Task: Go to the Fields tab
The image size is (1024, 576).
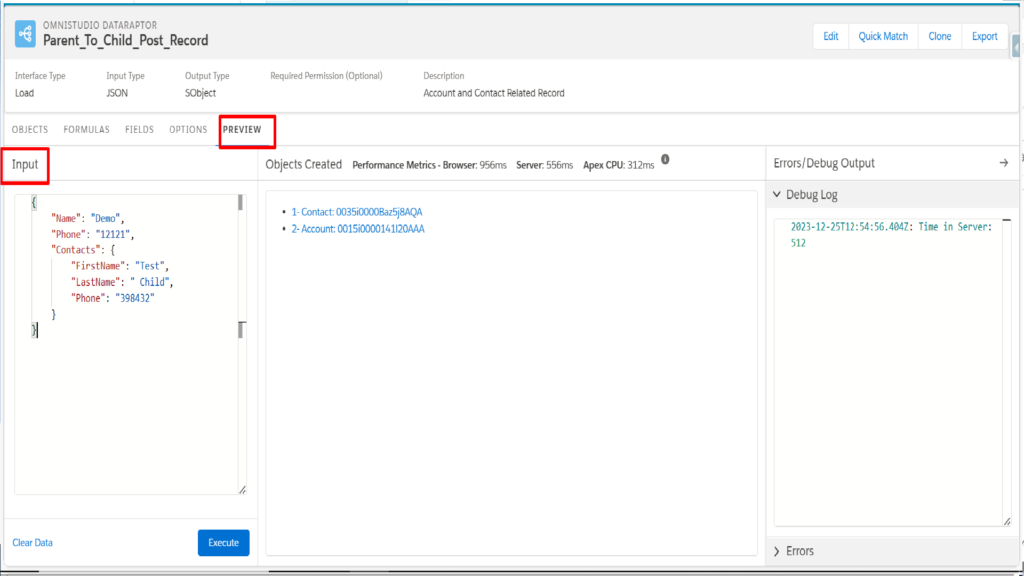Action: (x=139, y=129)
